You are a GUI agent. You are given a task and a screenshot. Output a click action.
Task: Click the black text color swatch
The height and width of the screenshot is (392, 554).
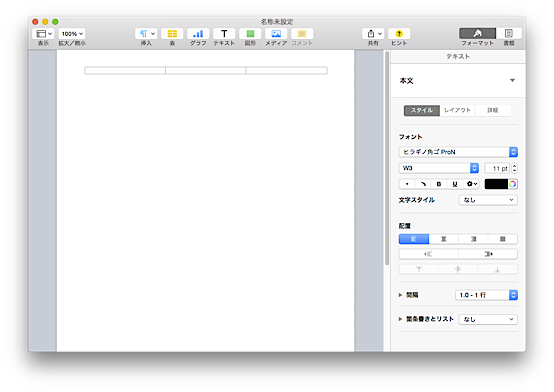click(x=496, y=184)
